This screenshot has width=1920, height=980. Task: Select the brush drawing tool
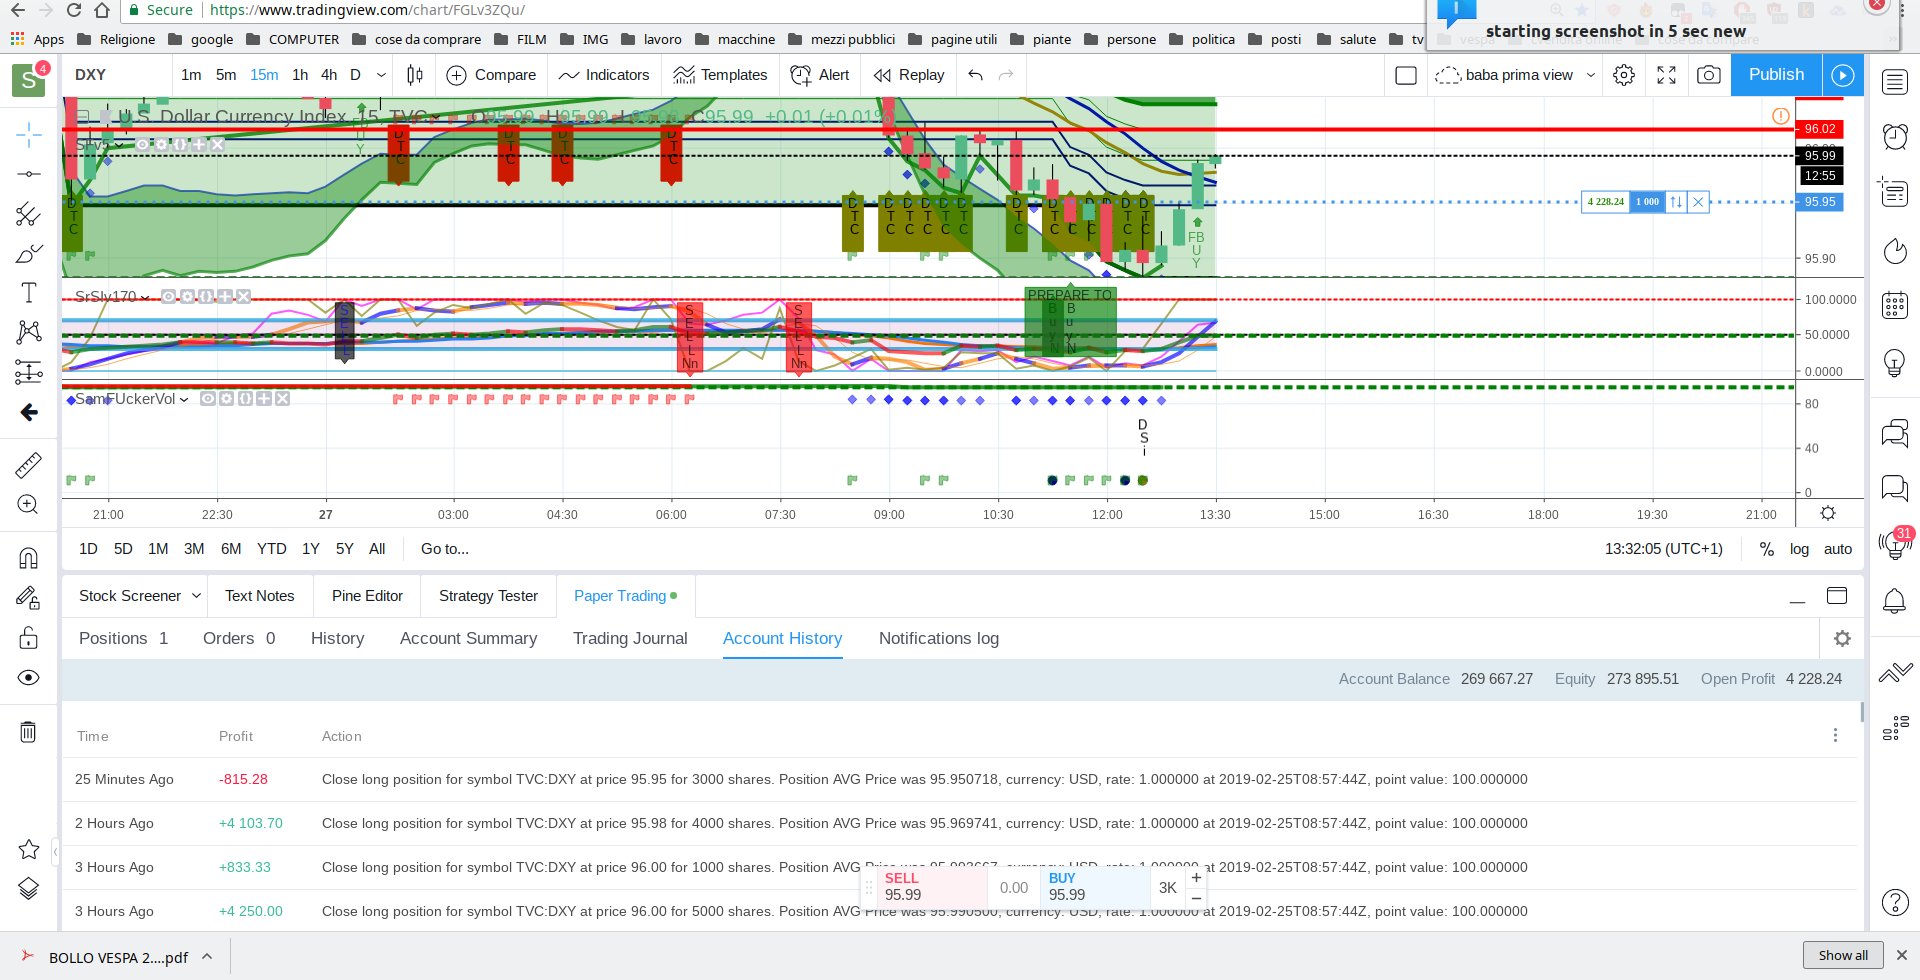(x=29, y=254)
